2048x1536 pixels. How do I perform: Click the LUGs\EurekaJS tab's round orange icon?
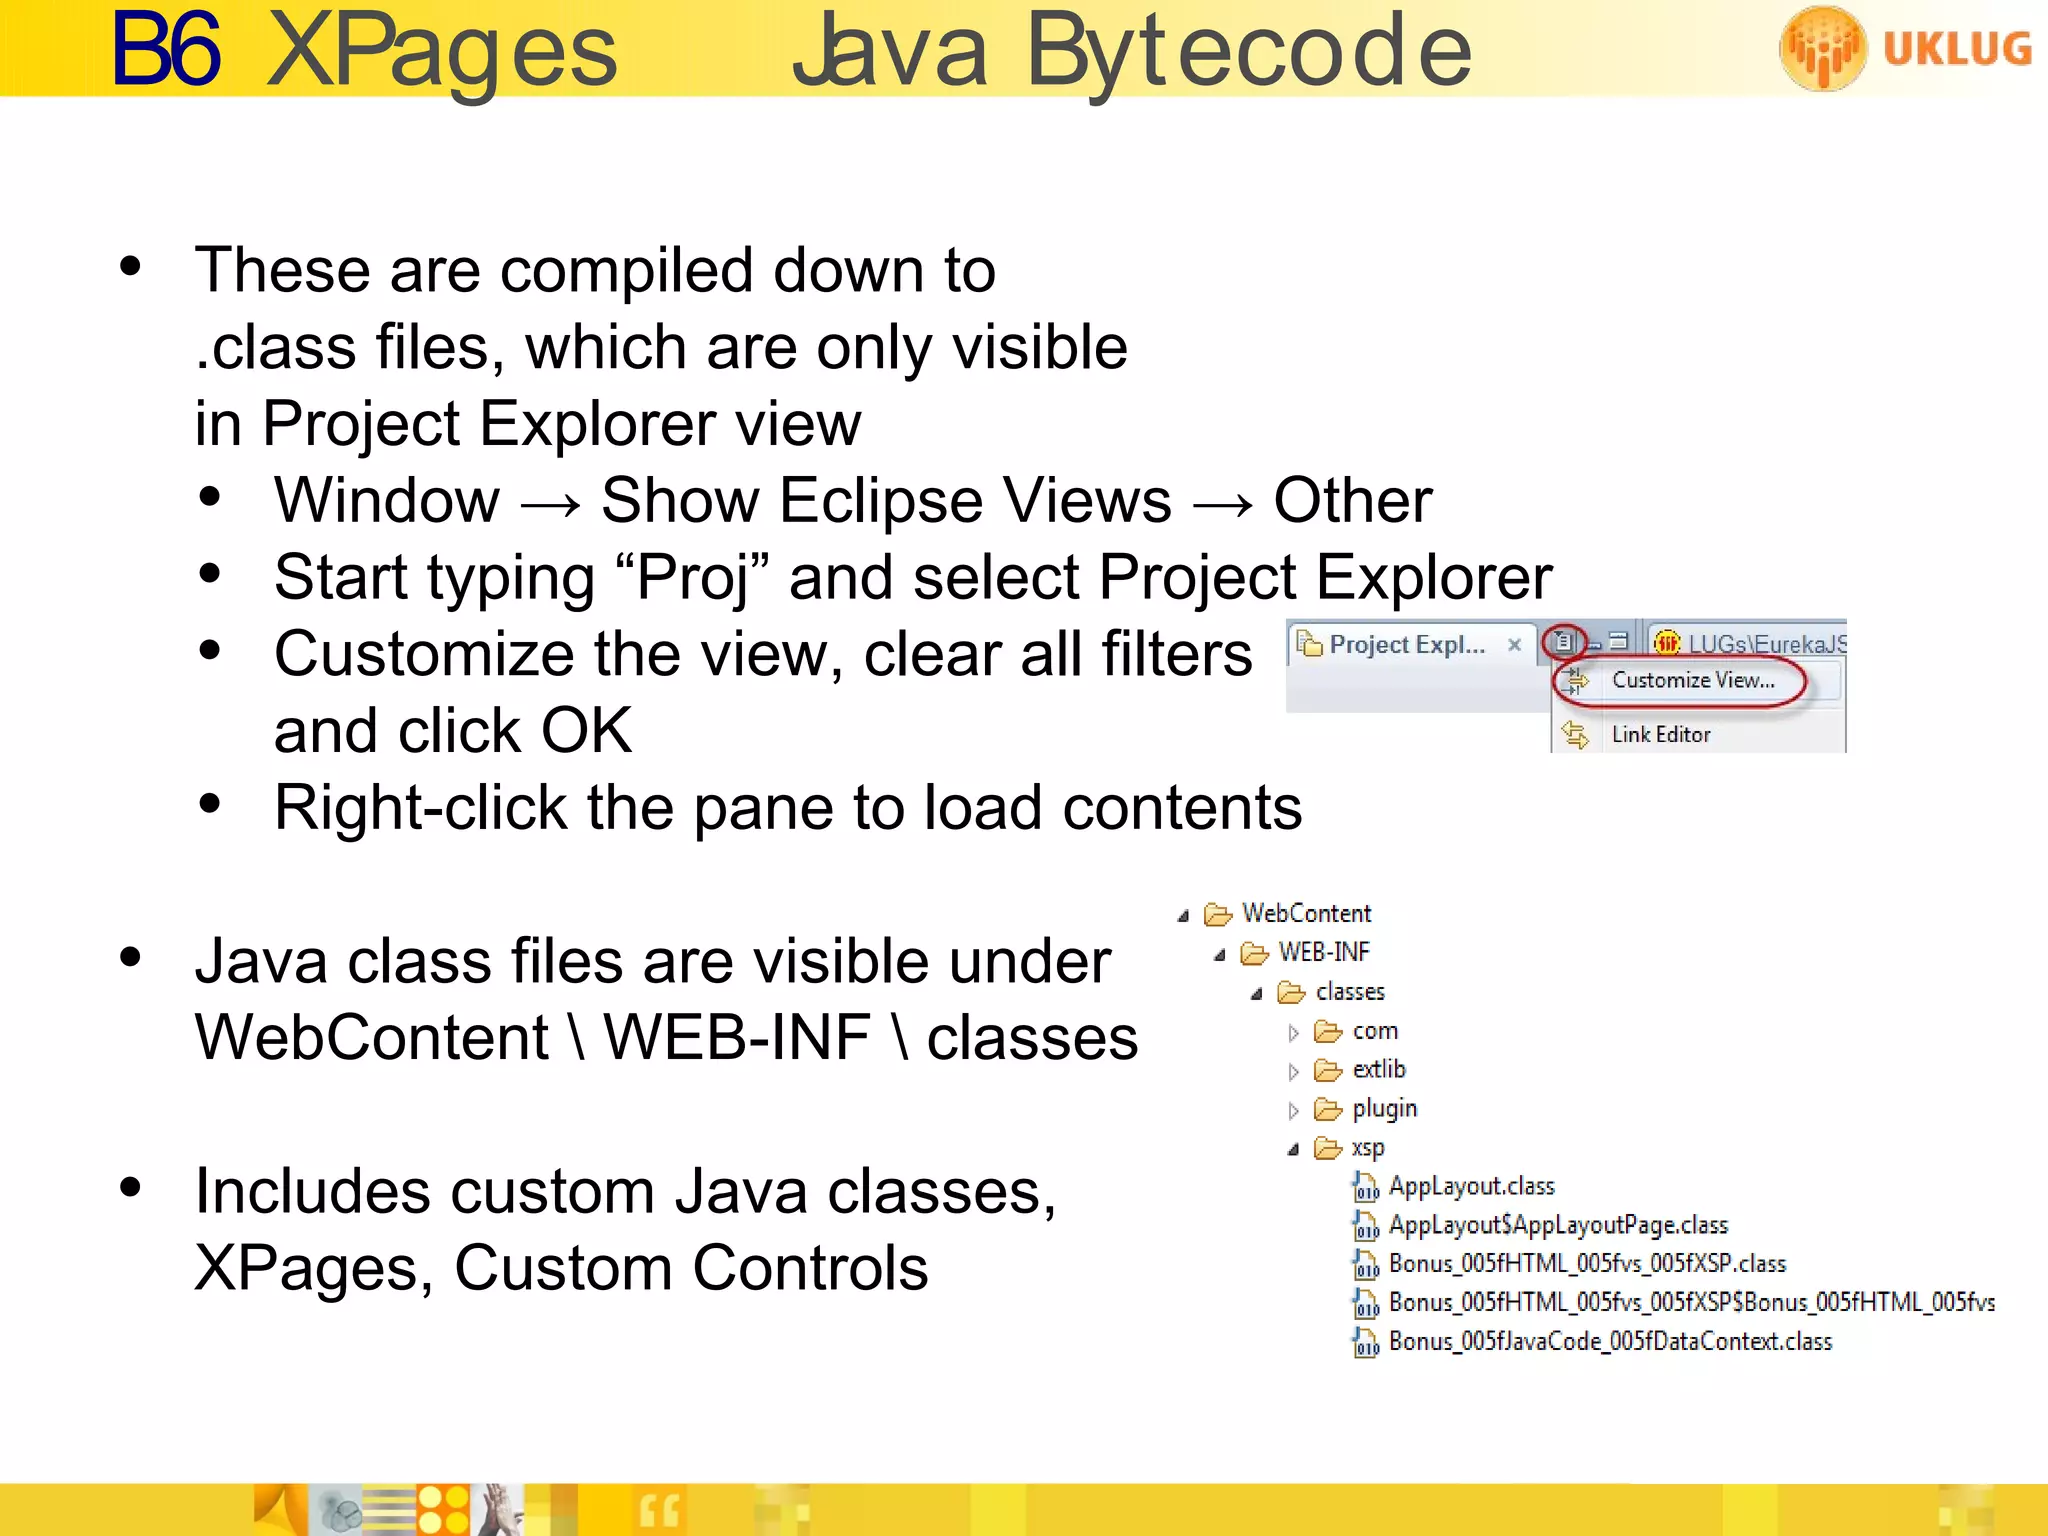(x=1667, y=642)
